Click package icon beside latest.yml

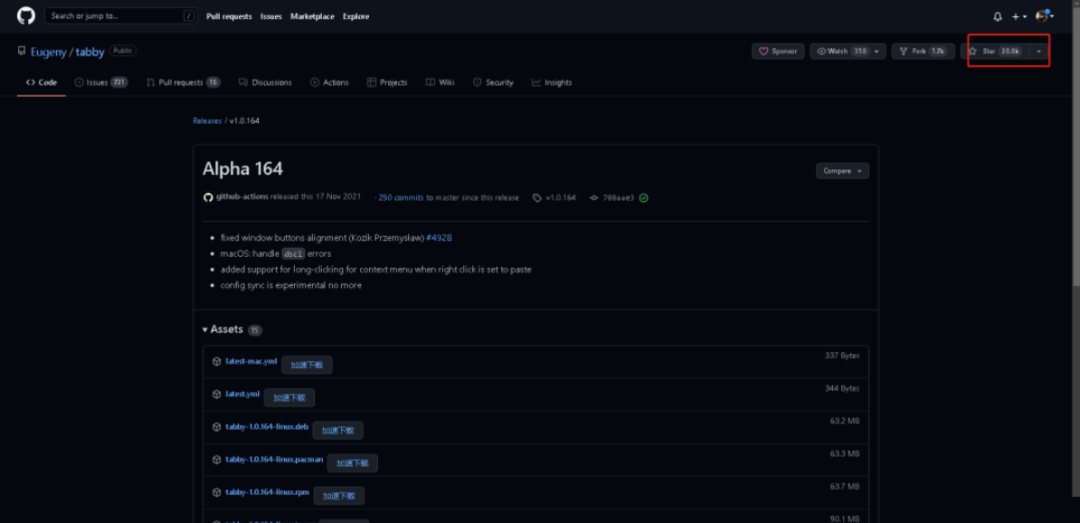pos(216,394)
